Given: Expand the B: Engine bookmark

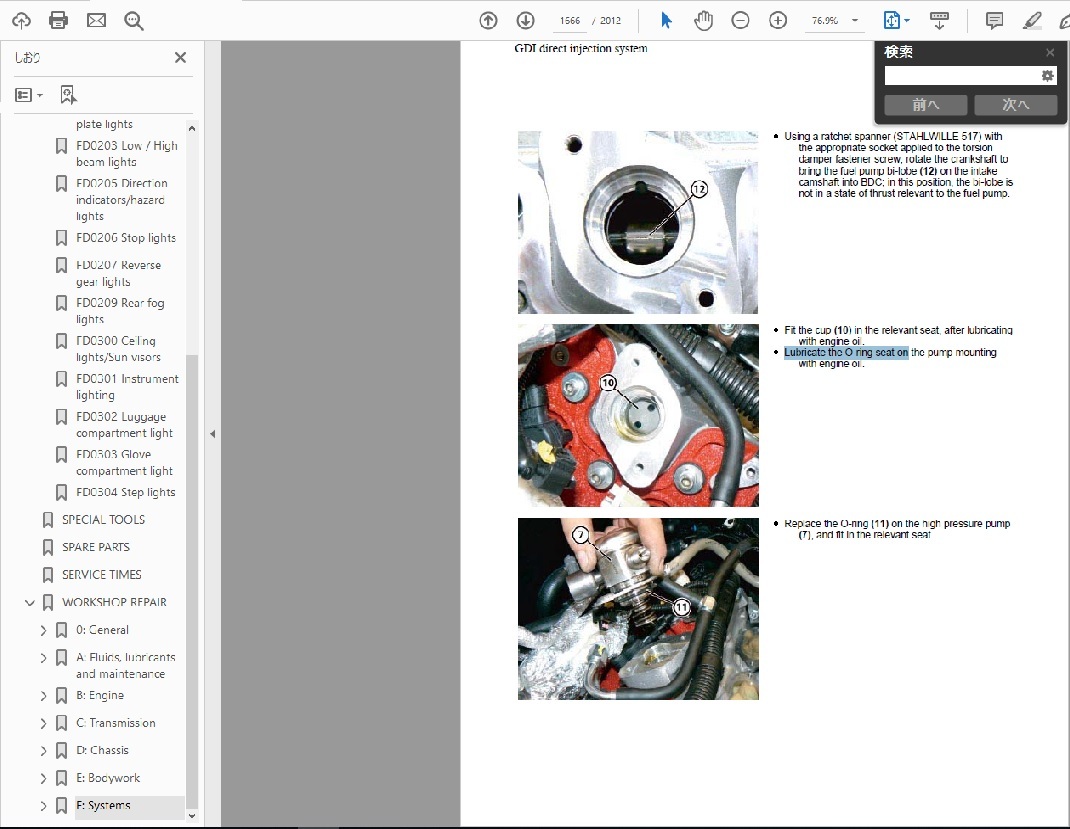Looking at the screenshot, I should pos(43,696).
